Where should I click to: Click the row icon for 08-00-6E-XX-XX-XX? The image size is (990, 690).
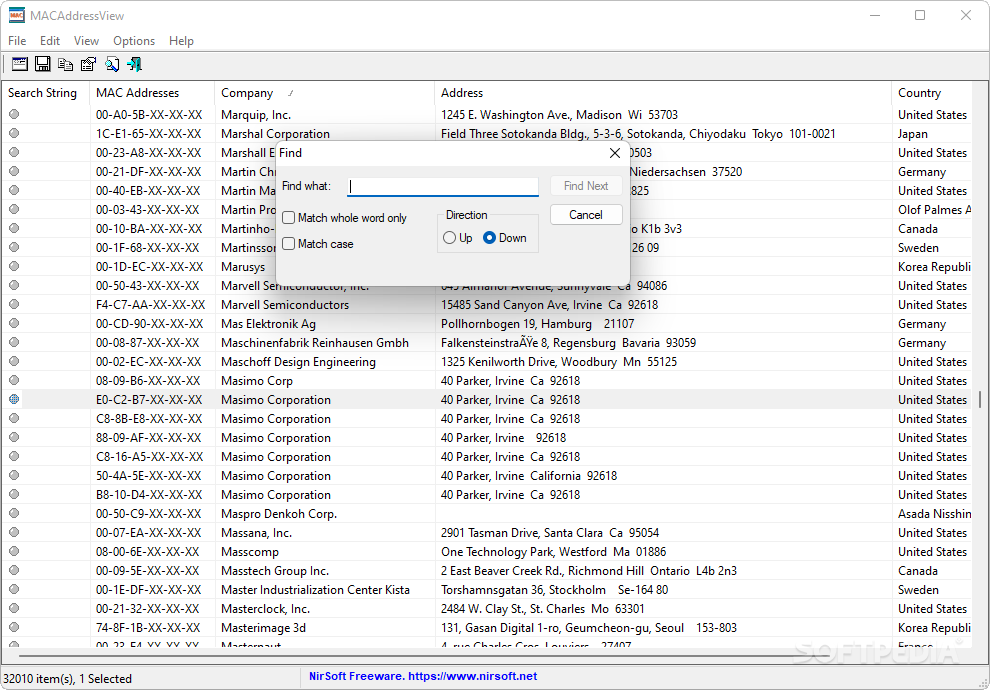pos(14,551)
